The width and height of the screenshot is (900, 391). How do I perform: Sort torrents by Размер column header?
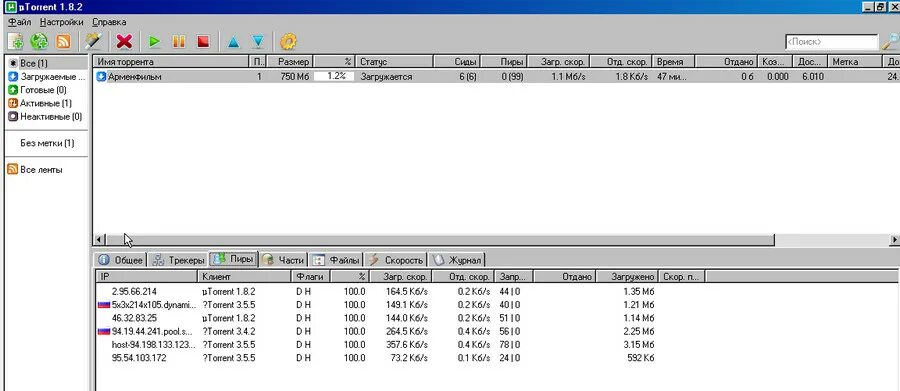click(x=290, y=61)
